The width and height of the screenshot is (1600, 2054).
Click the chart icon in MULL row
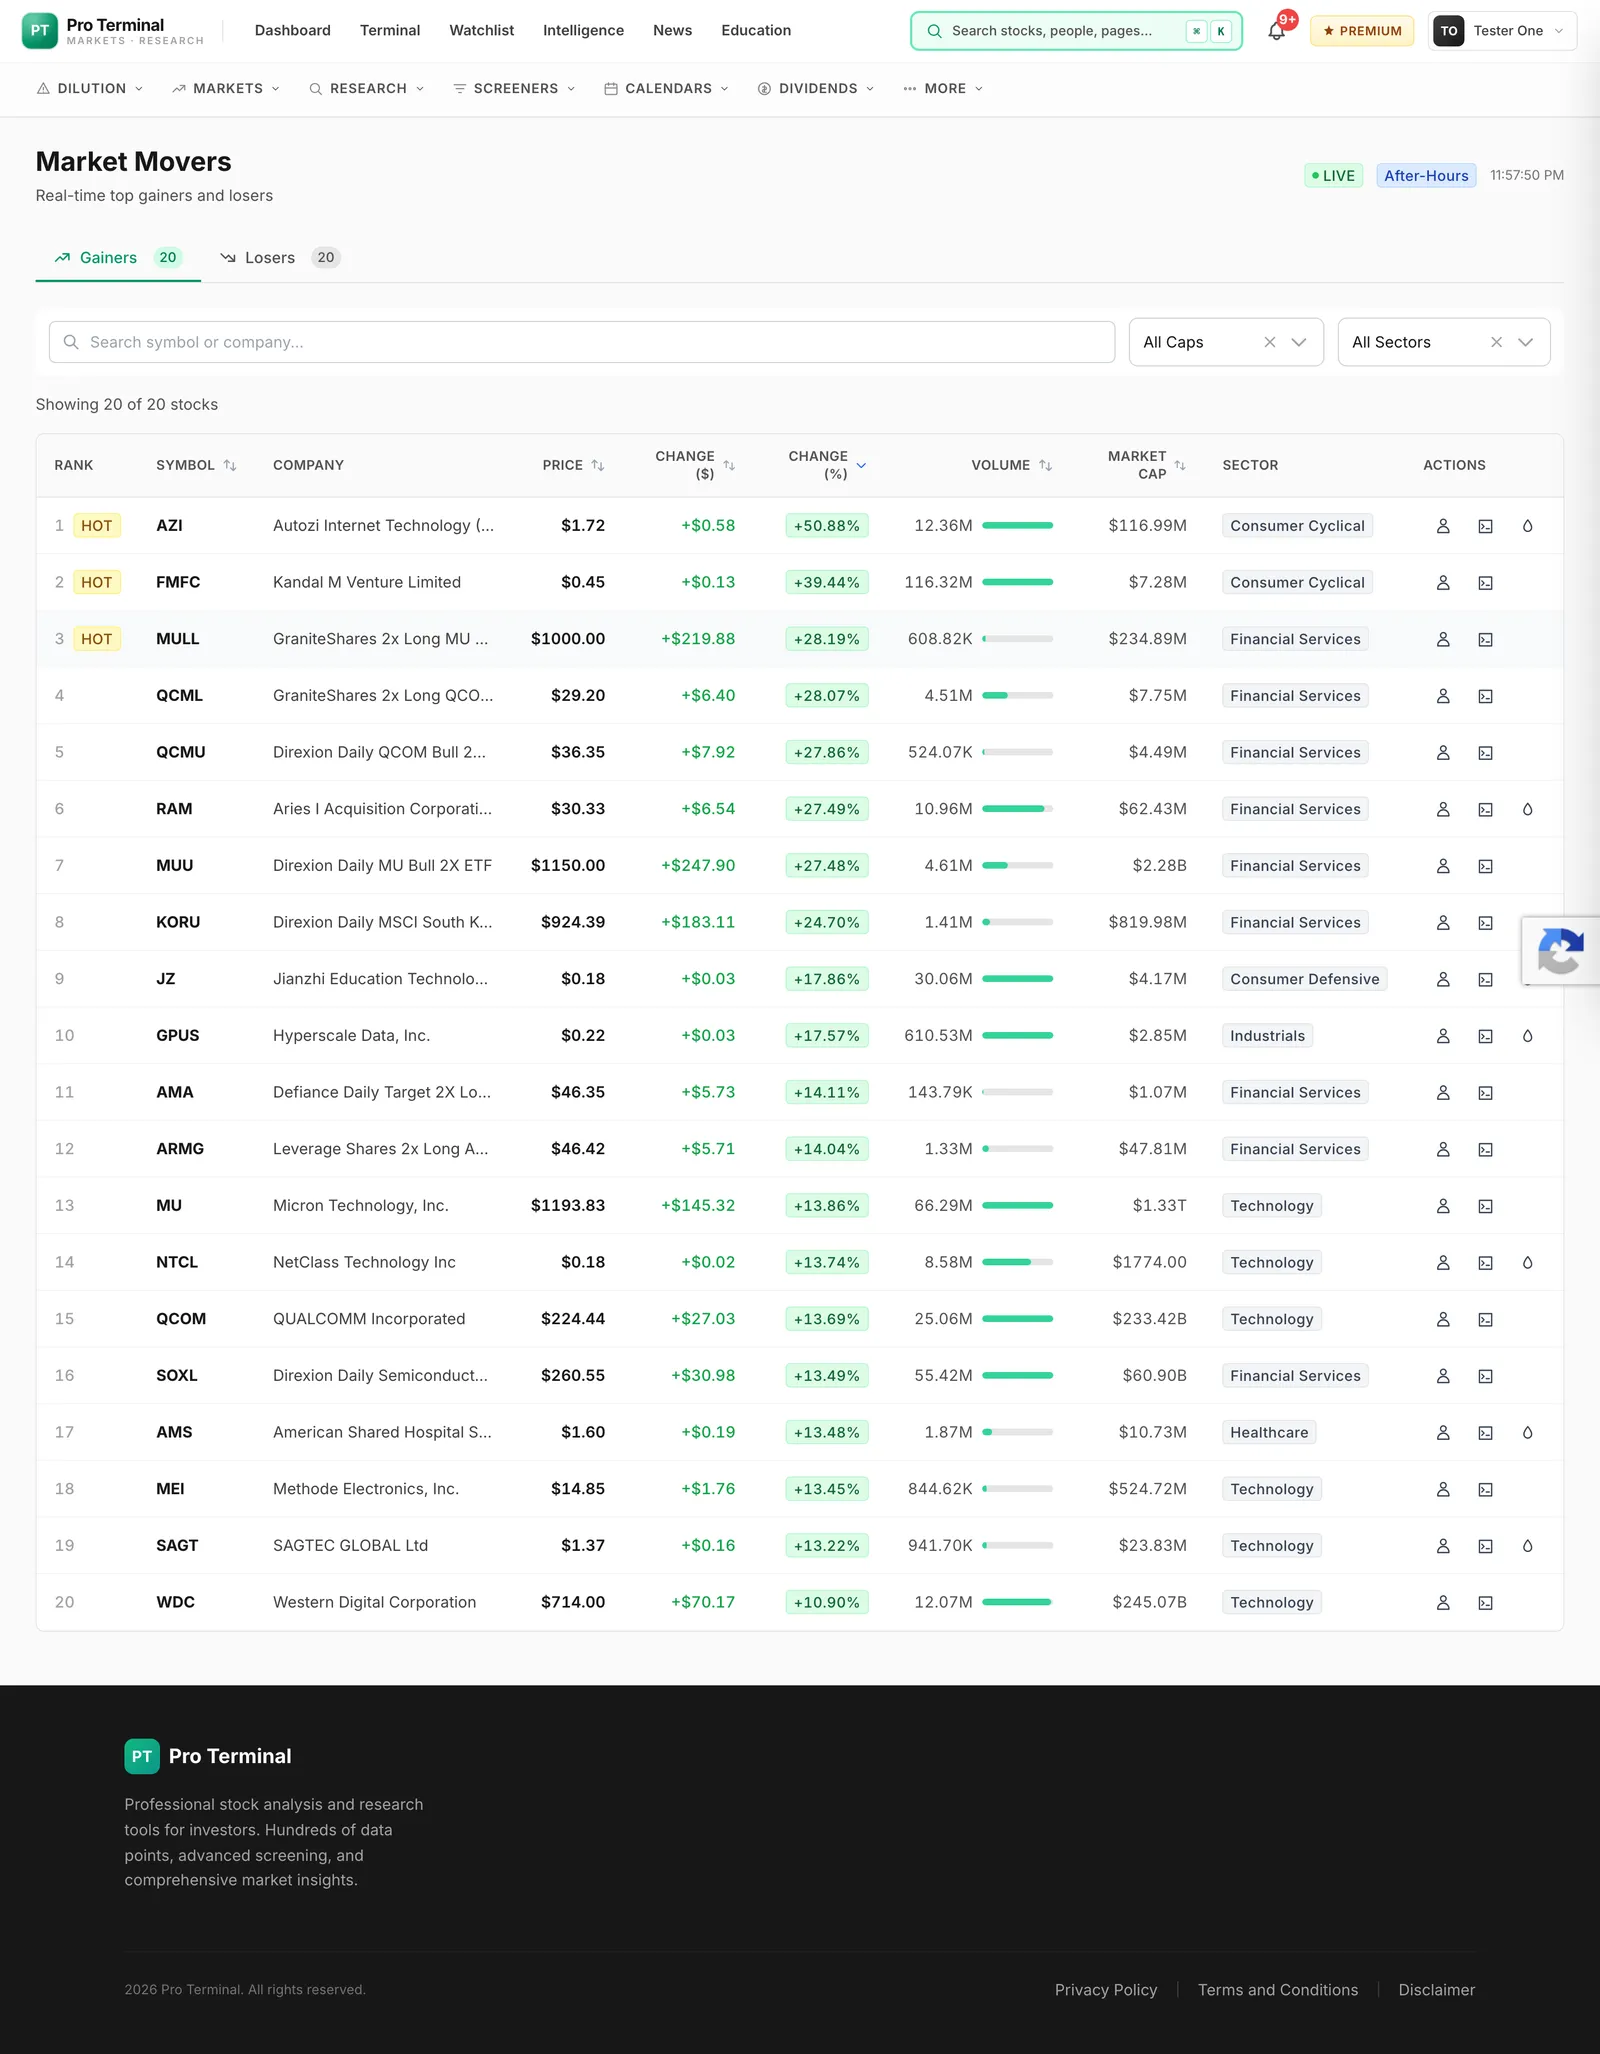(1486, 639)
